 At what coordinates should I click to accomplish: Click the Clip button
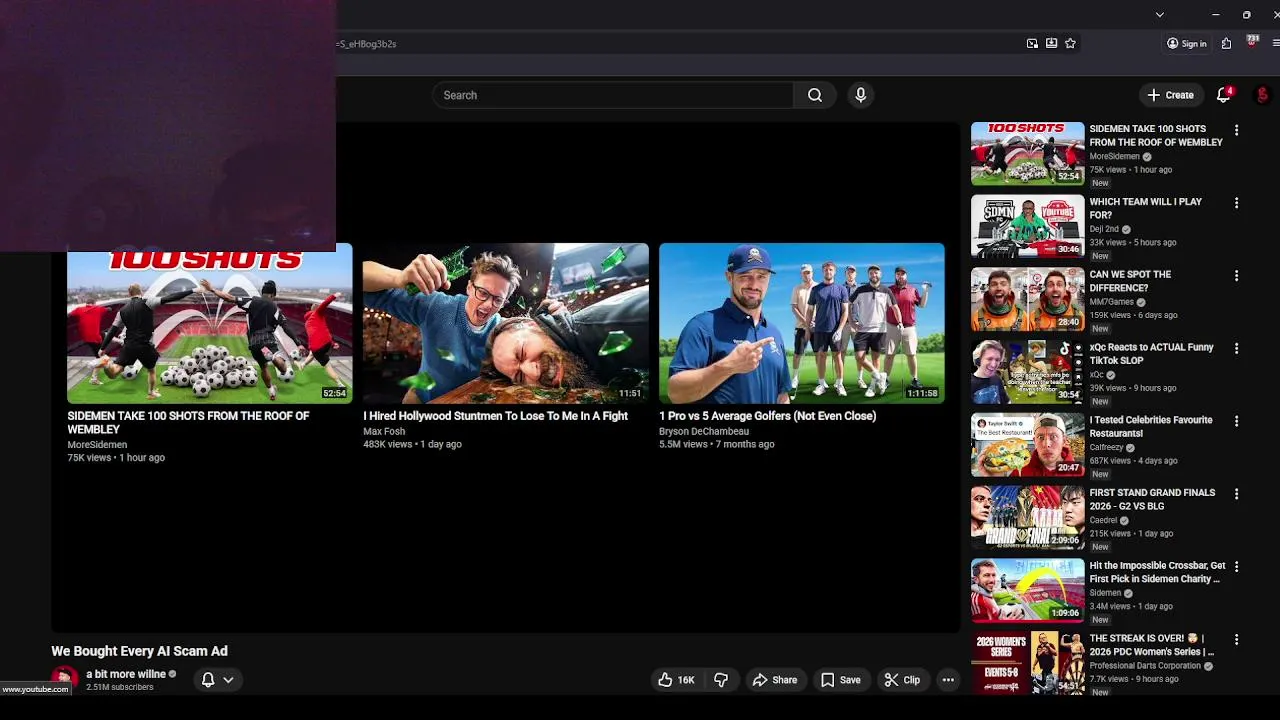pos(902,680)
